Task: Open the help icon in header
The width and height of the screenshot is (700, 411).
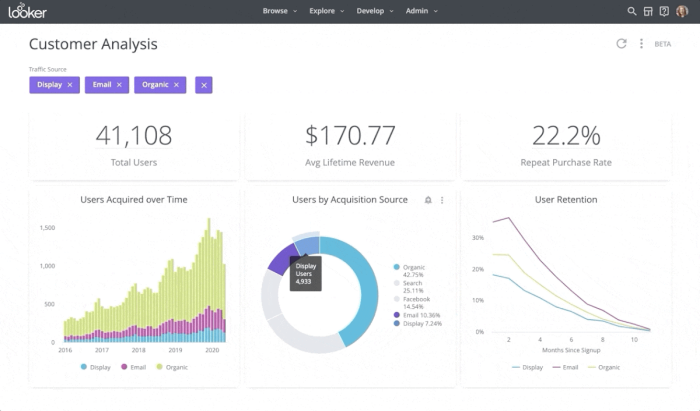Action: point(664,11)
